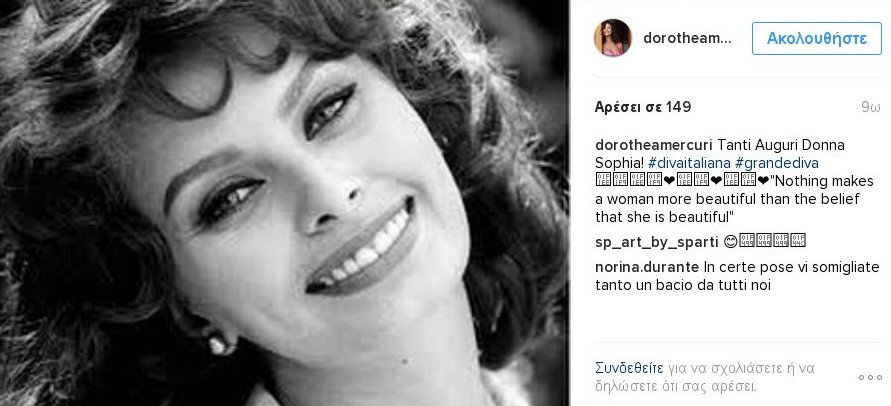This screenshot has height=406, width=891.
Task: Click Συνδεθείτε login link
Action: (x=629, y=368)
